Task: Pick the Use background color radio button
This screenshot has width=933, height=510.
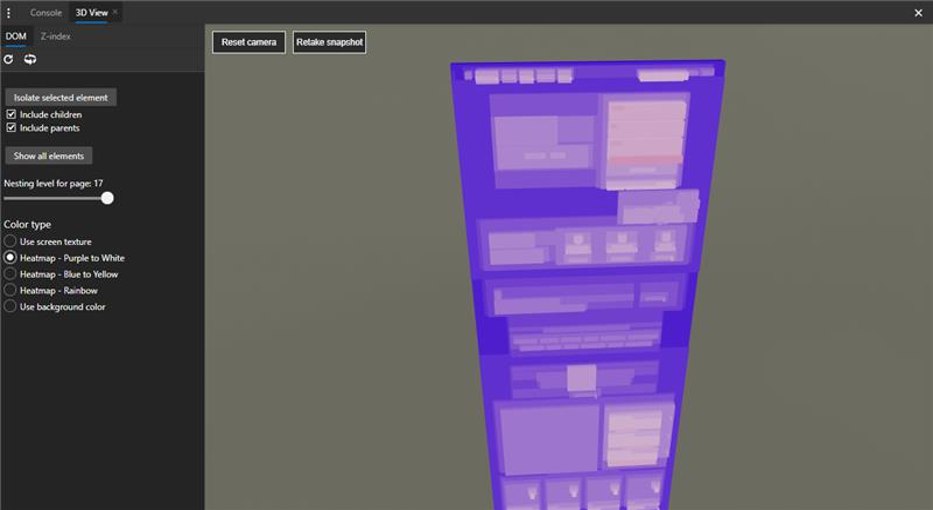Action: [x=10, y=306]
